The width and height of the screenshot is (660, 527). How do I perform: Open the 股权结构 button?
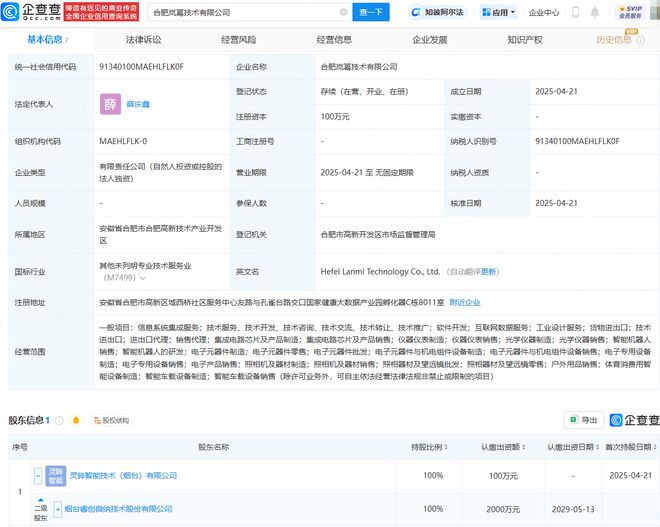coord(112,420)
